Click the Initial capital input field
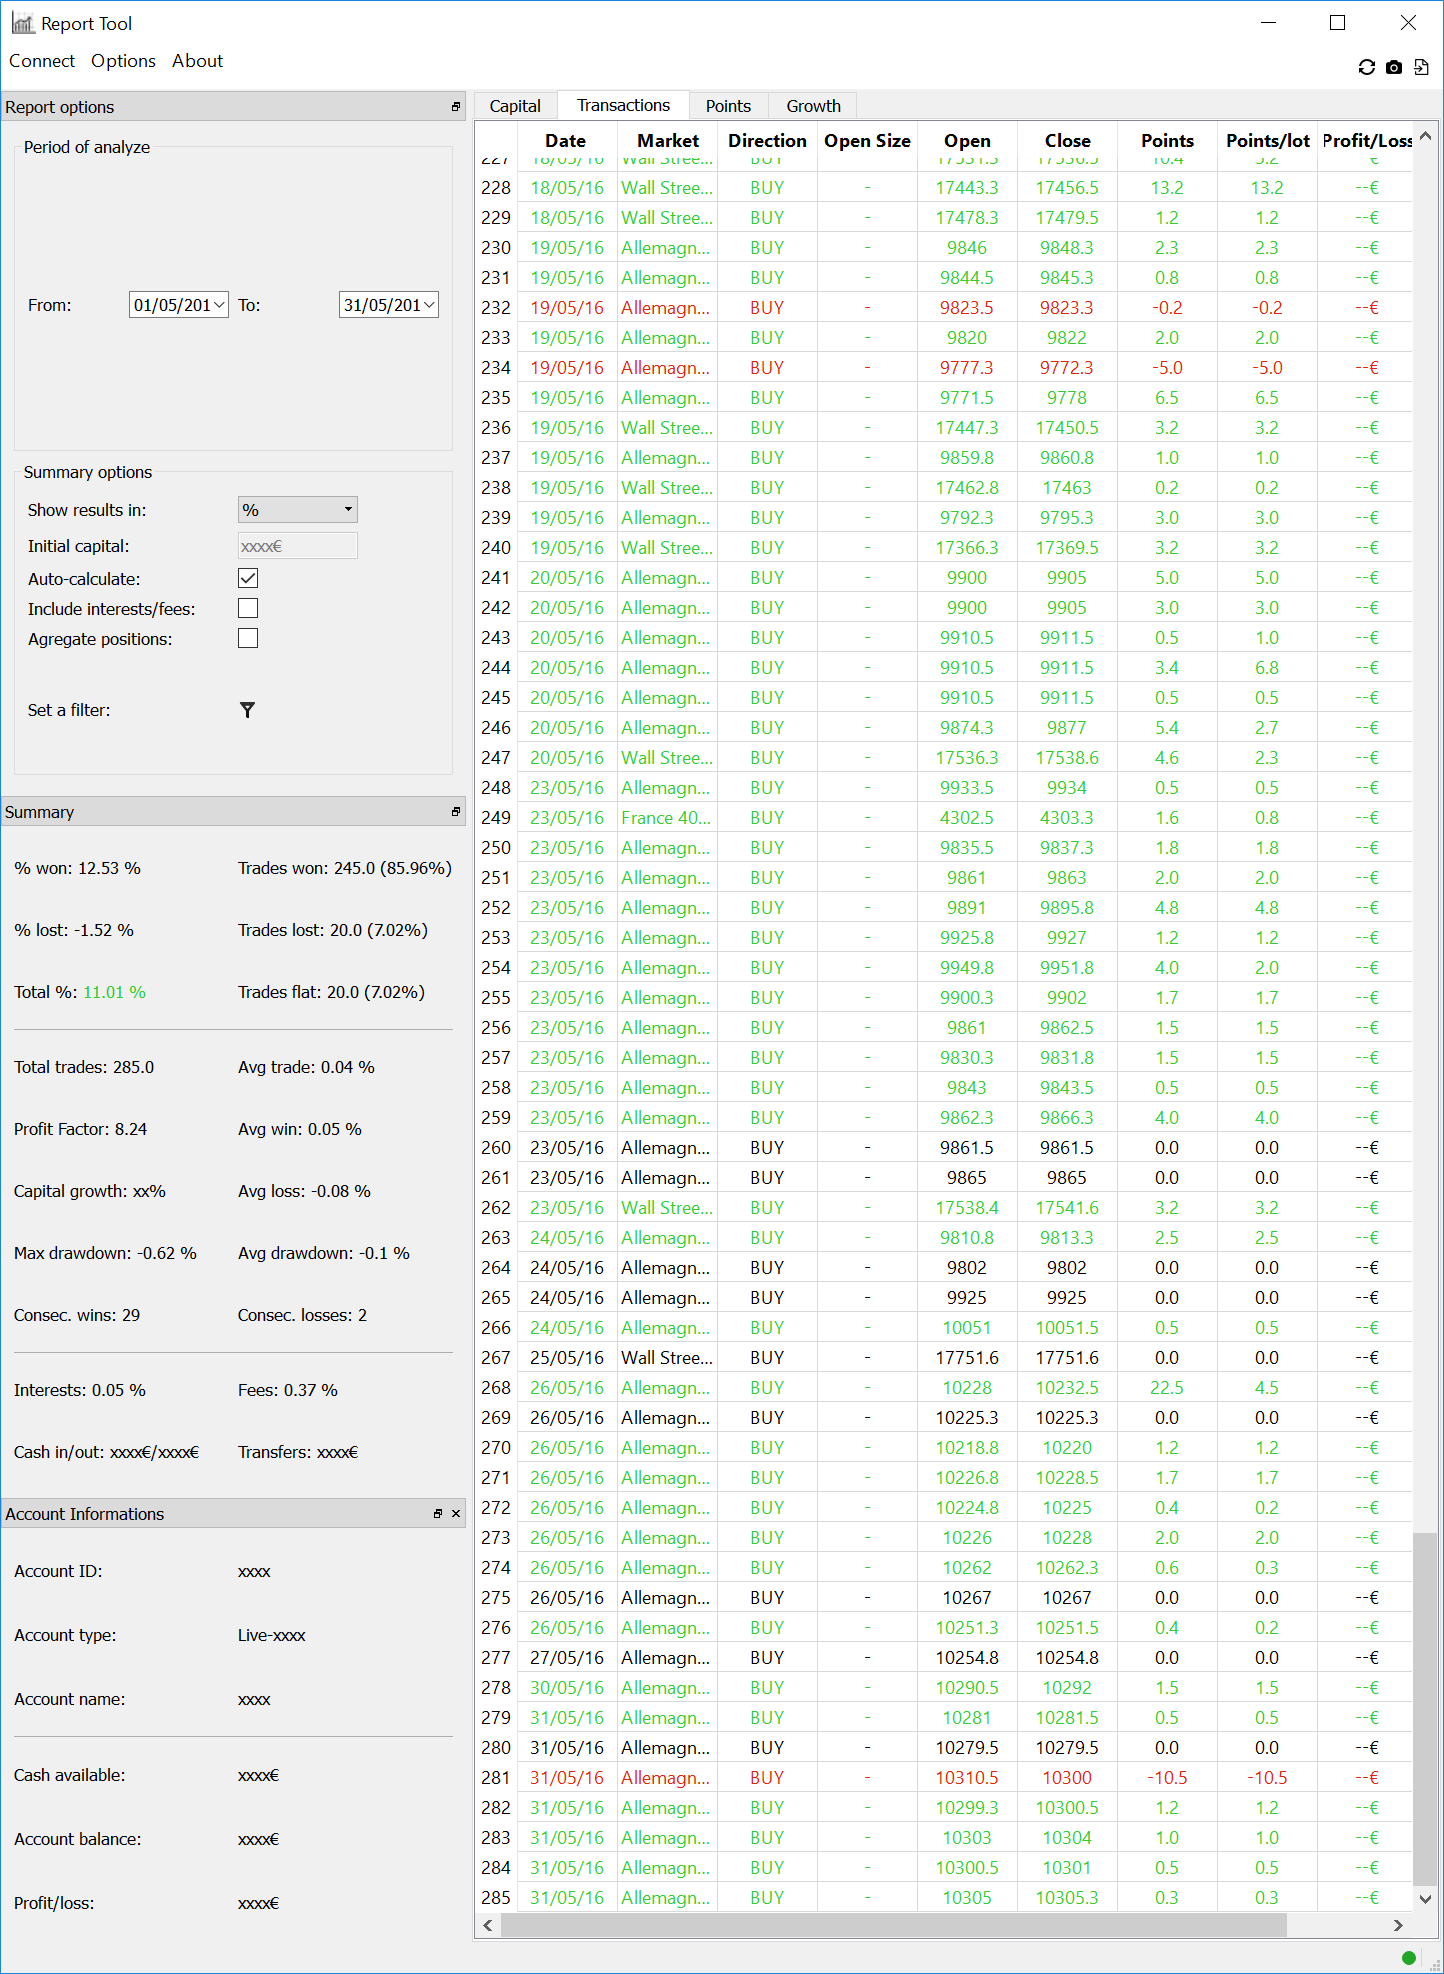Image resolution: width=1444 pixels, height=1974 pixels. tap(298, 546)
